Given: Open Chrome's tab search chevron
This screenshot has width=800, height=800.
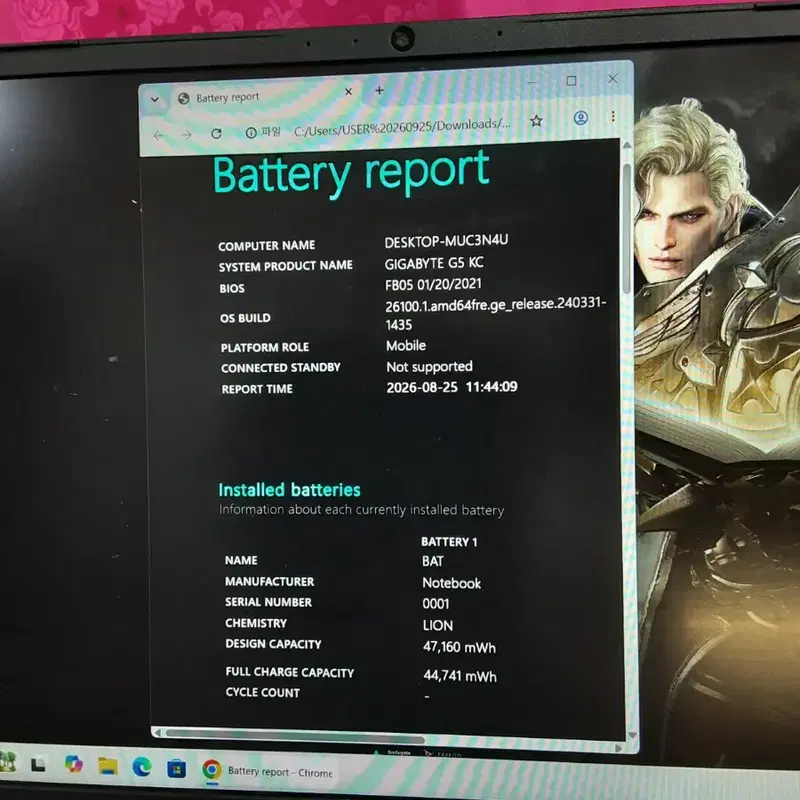Looking at the screenshot, I should tap(155, 99).
